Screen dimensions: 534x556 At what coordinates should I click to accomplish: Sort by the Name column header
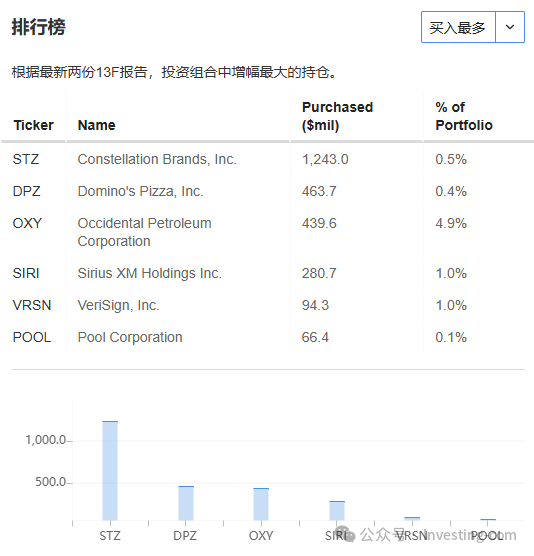(x=96, y=125)
